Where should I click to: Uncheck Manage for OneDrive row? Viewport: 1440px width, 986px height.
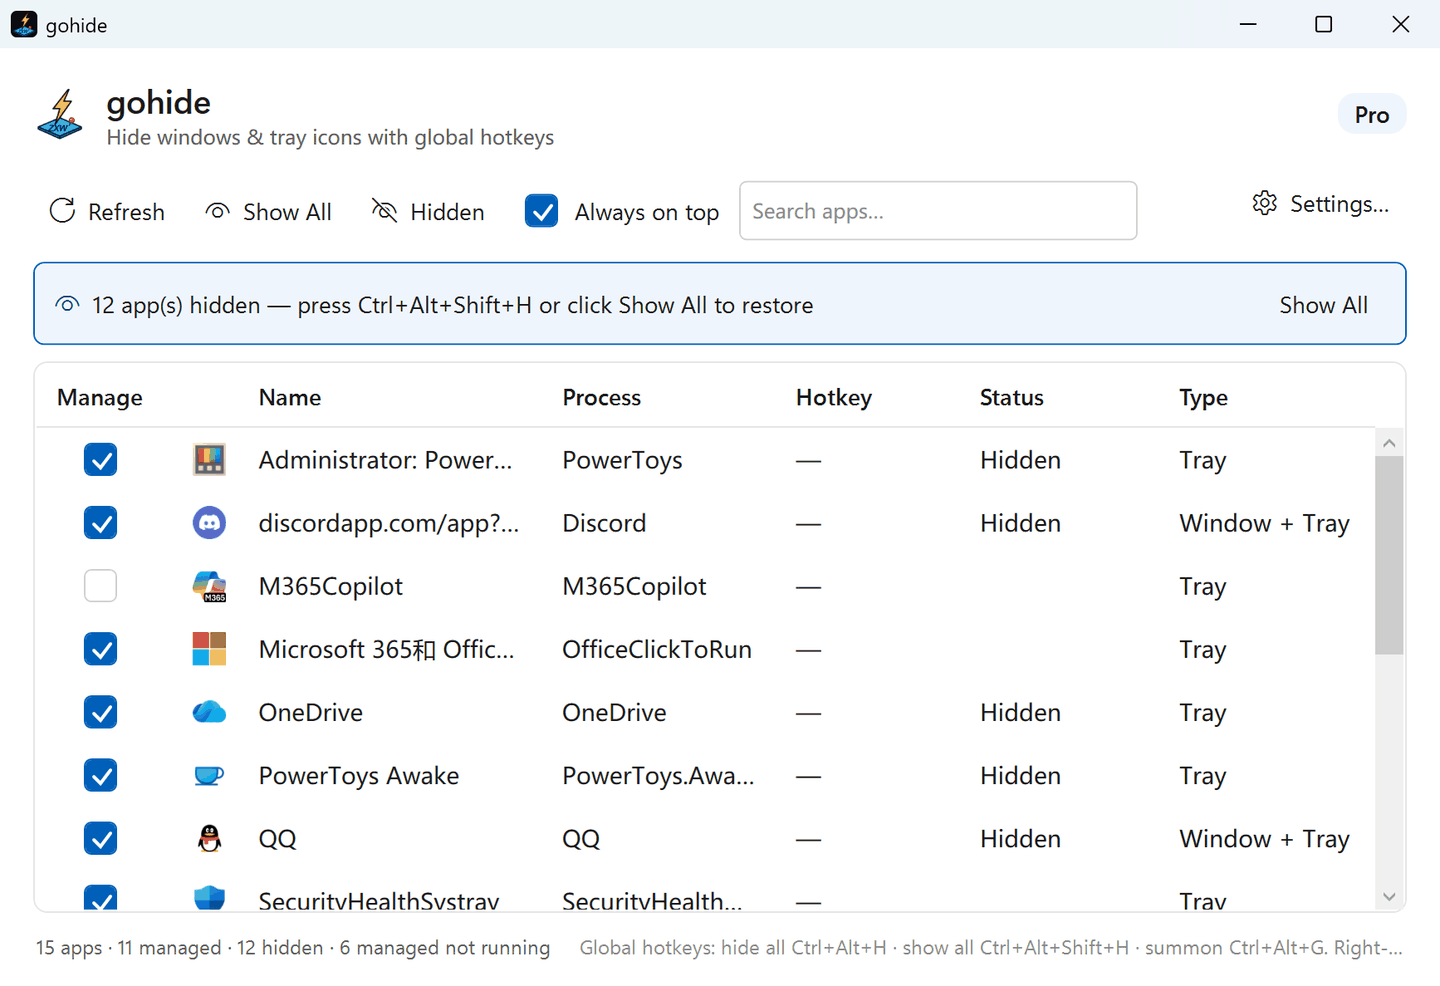pyautogui.click(x=100, y=712)
